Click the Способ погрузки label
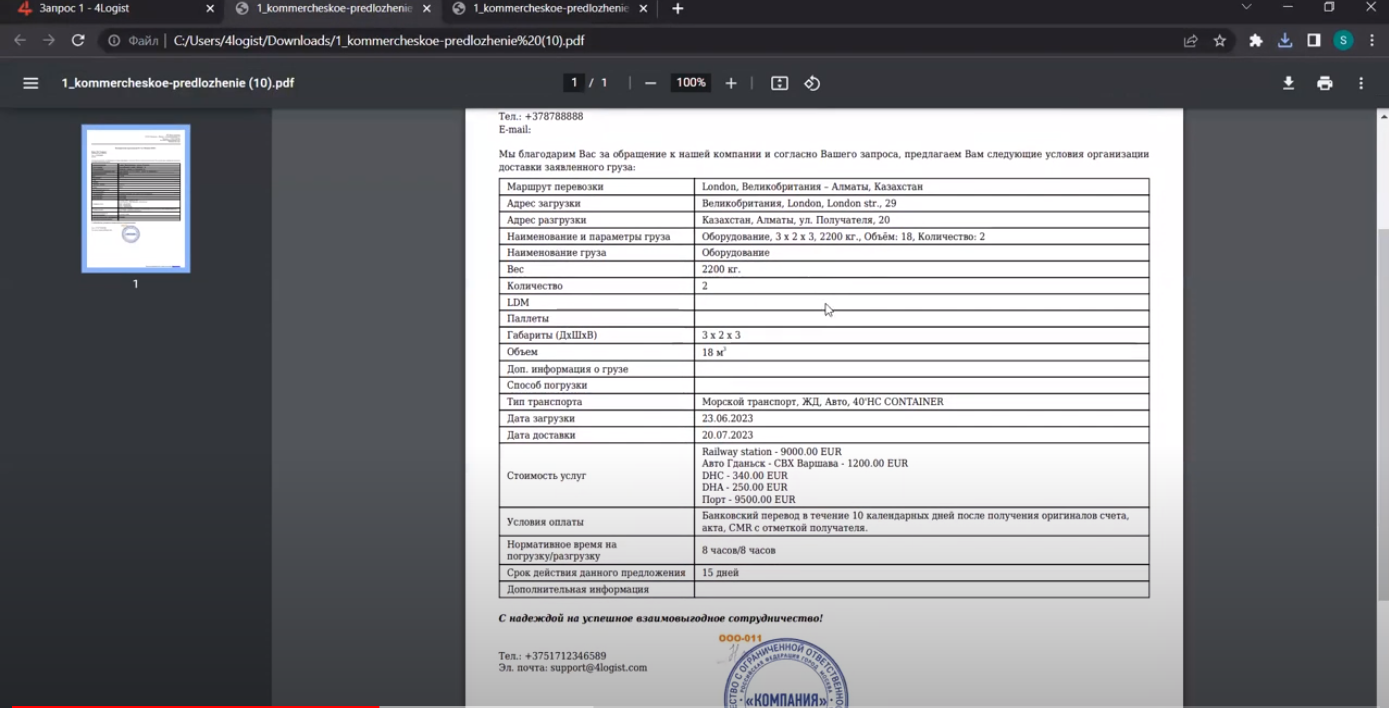 [x=547, y=386]
